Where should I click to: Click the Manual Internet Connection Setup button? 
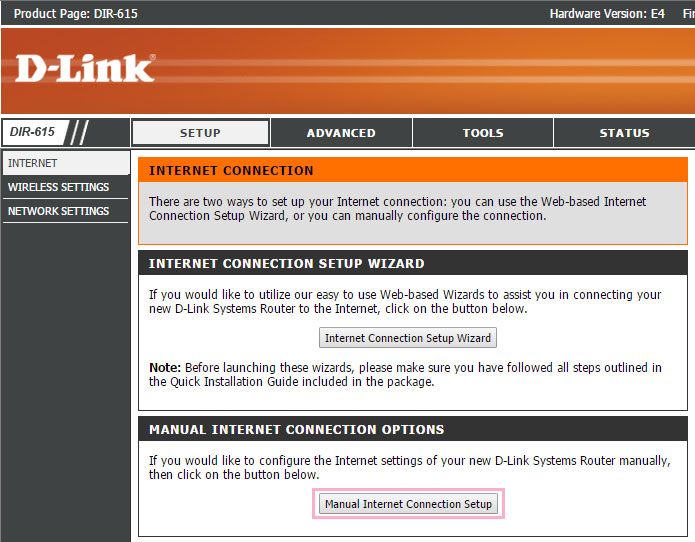pos(408,504)
